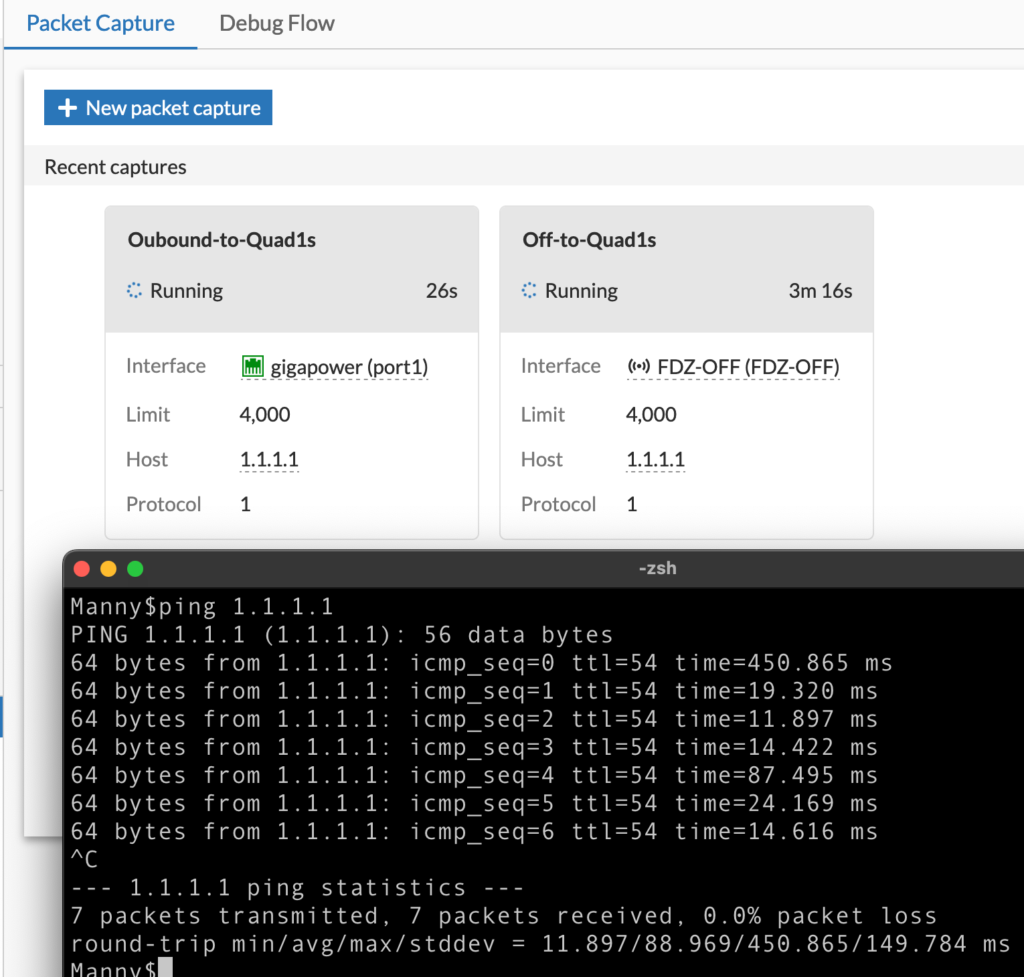Open the Oubound-to-Quad1s capture card
This screenshot has width=1024, height=977.
coord(292,372)
